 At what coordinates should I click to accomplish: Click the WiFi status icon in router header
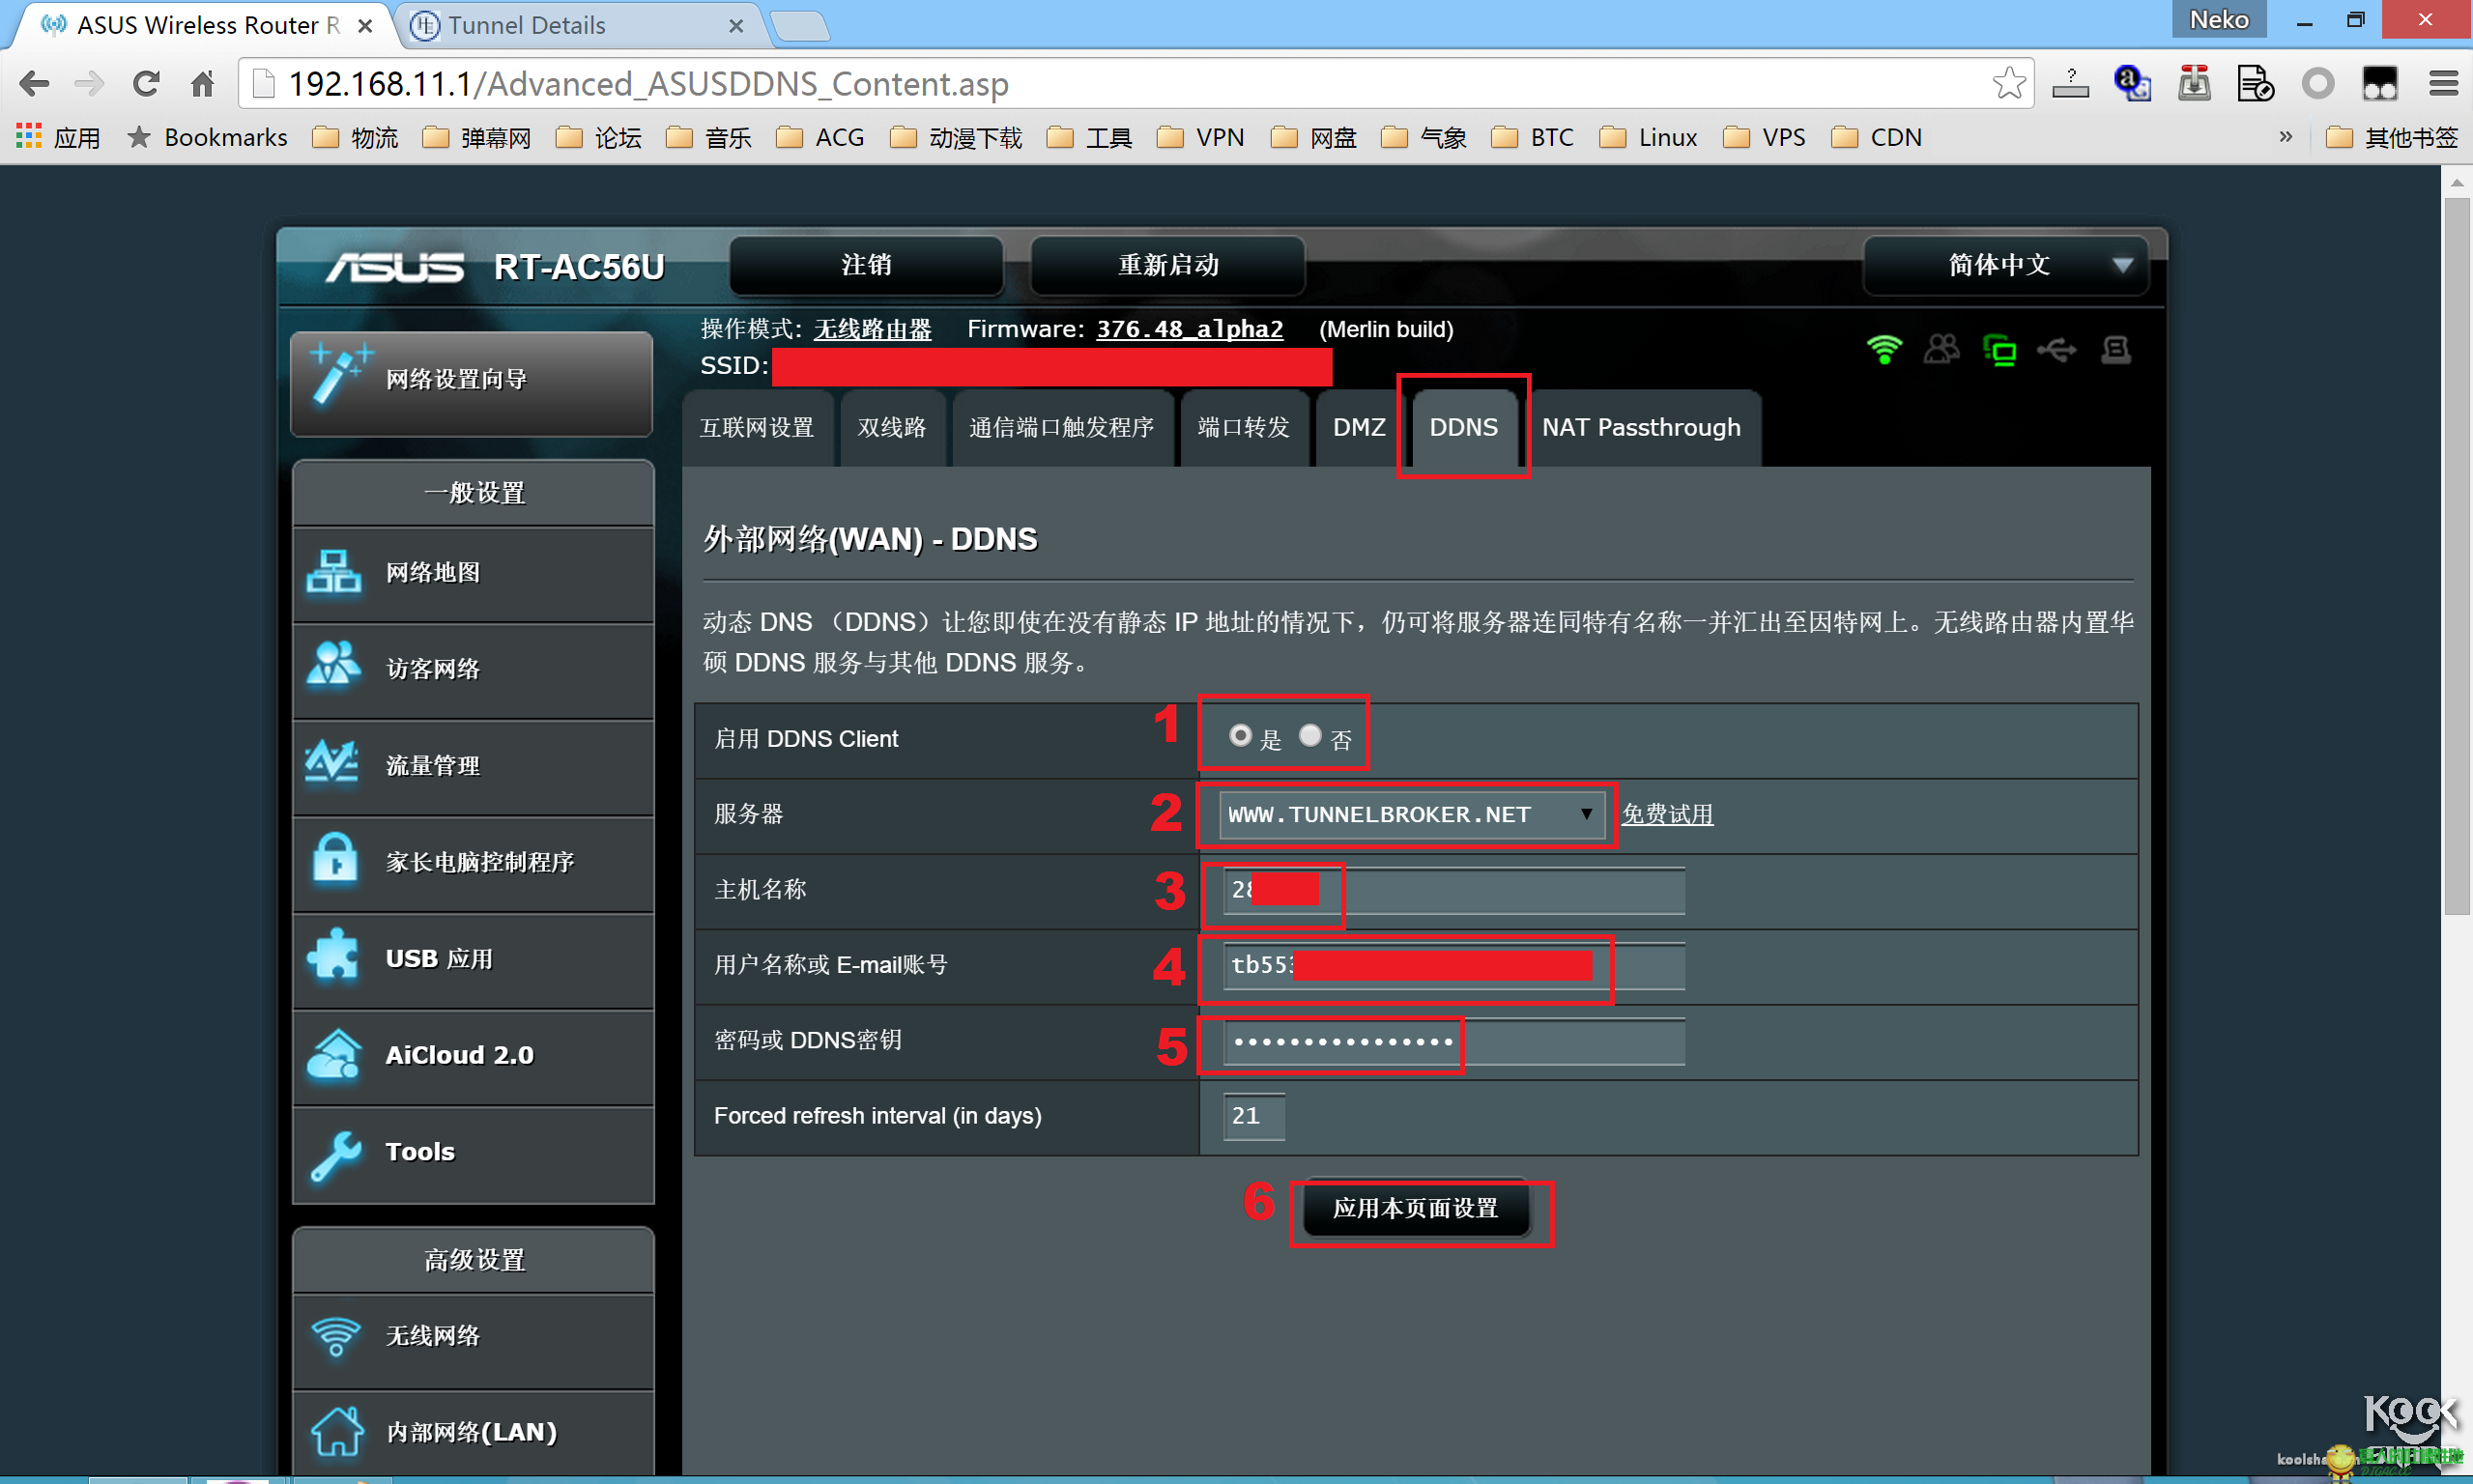pos(1884,349)
